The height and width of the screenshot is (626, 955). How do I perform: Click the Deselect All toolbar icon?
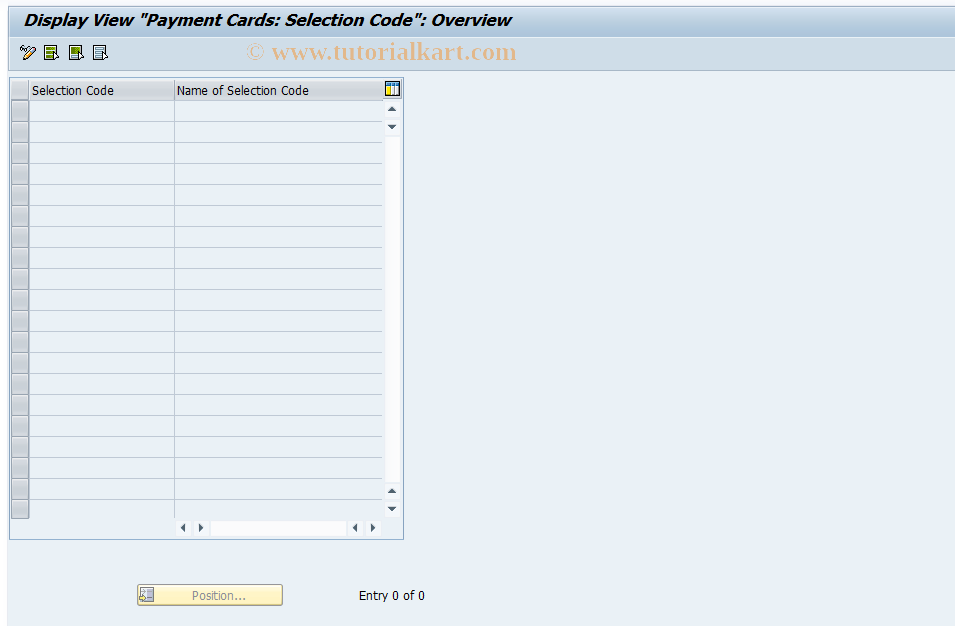tap(100, 53)
